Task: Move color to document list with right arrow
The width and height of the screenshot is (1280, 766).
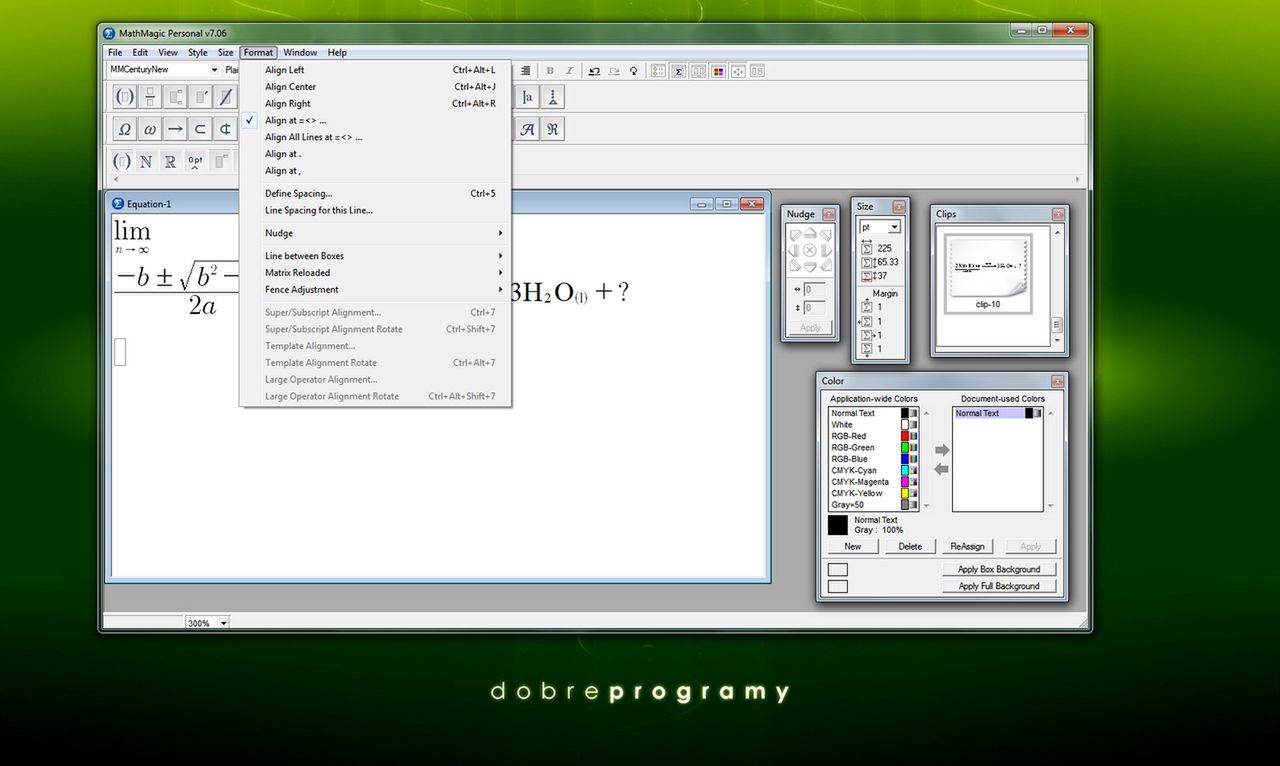Action: coord(941,451)
